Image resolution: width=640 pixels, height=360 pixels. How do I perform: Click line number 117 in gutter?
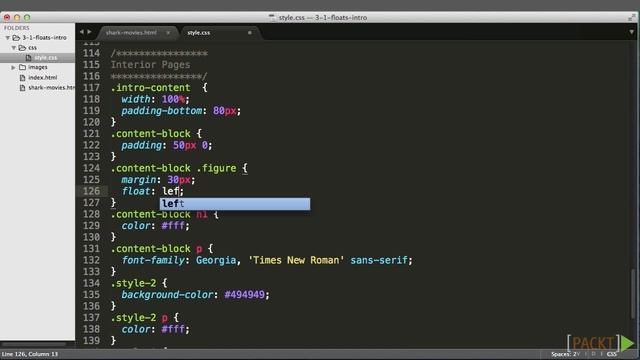[91, 88]
